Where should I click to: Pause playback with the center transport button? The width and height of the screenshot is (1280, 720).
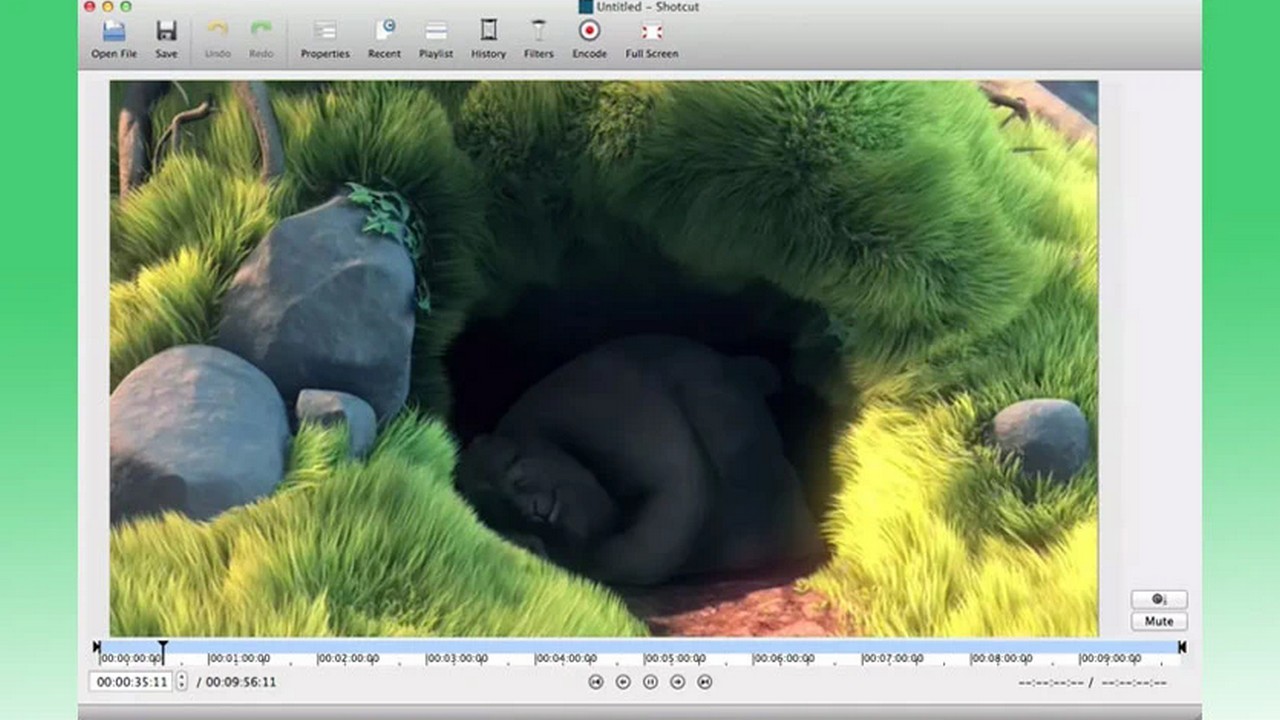650,682
